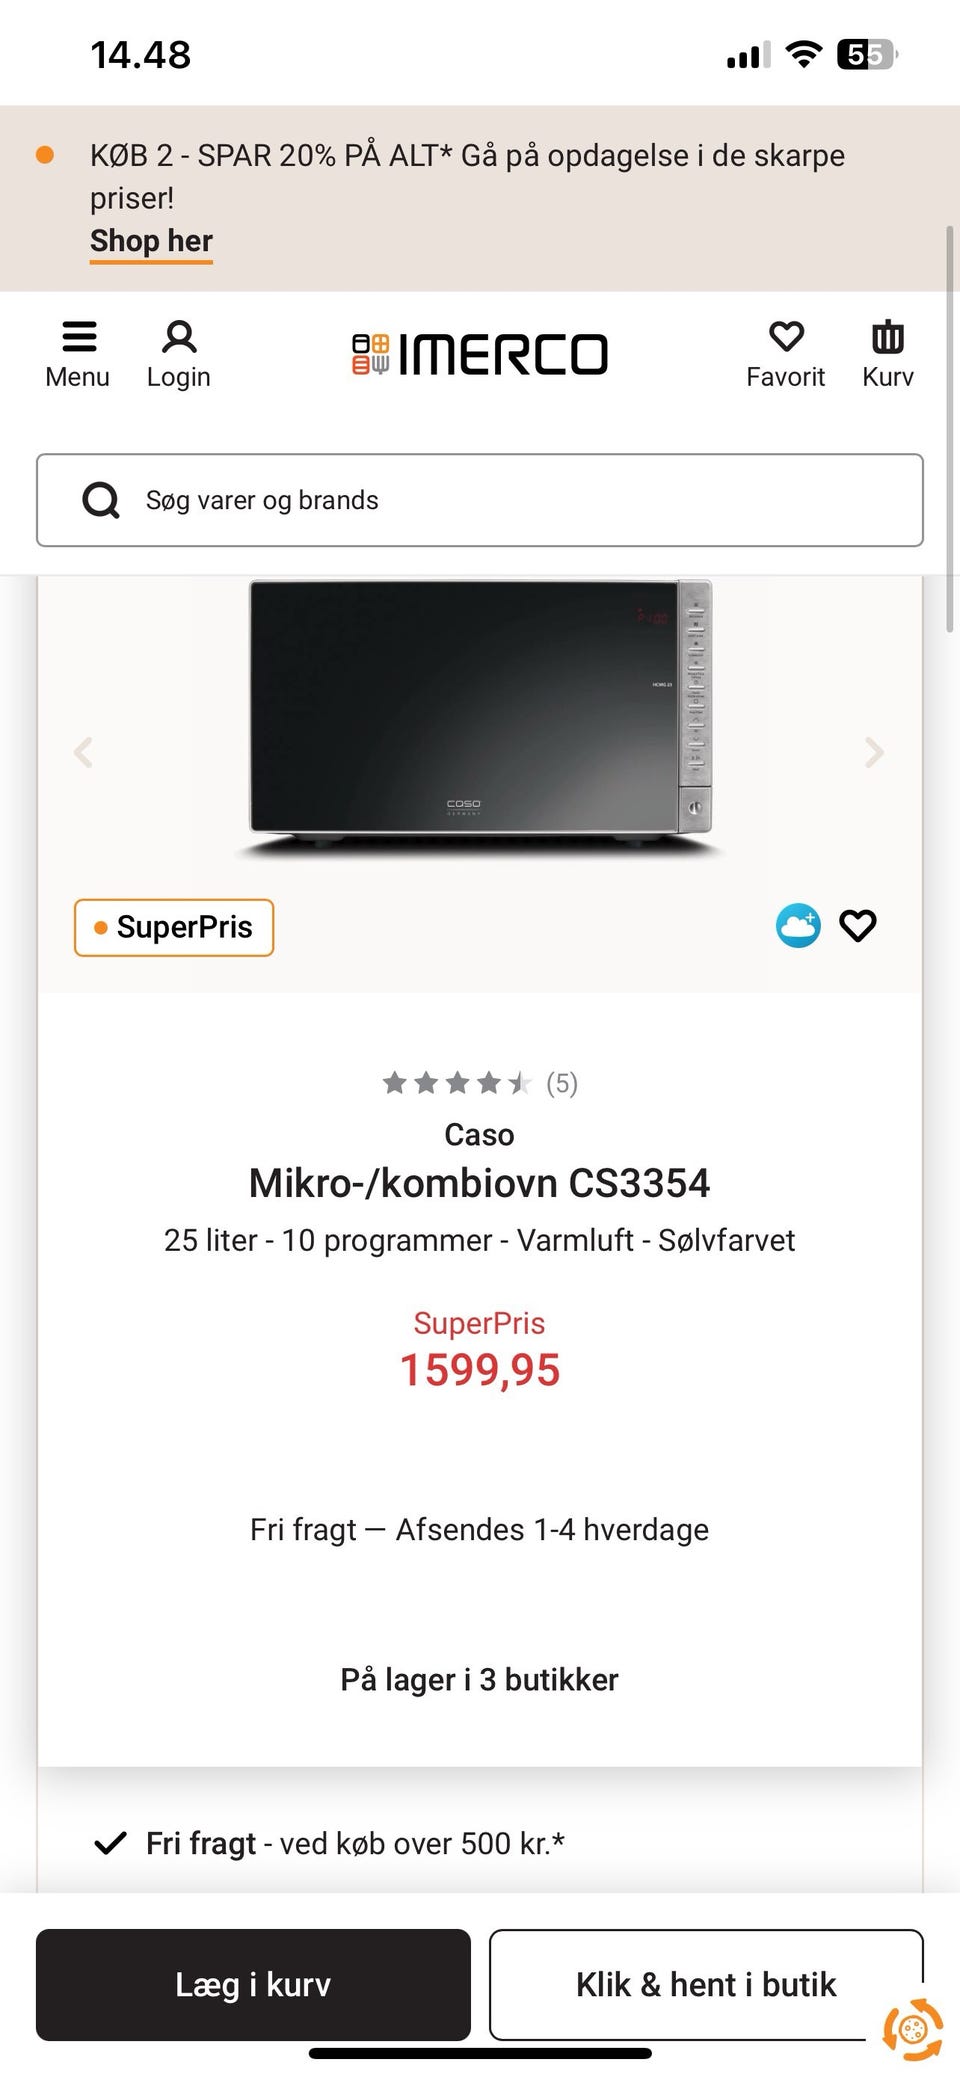The image size is (960, 2077).
Task: Tap På lager i 3 butikker
Action: pos(480,1680)
